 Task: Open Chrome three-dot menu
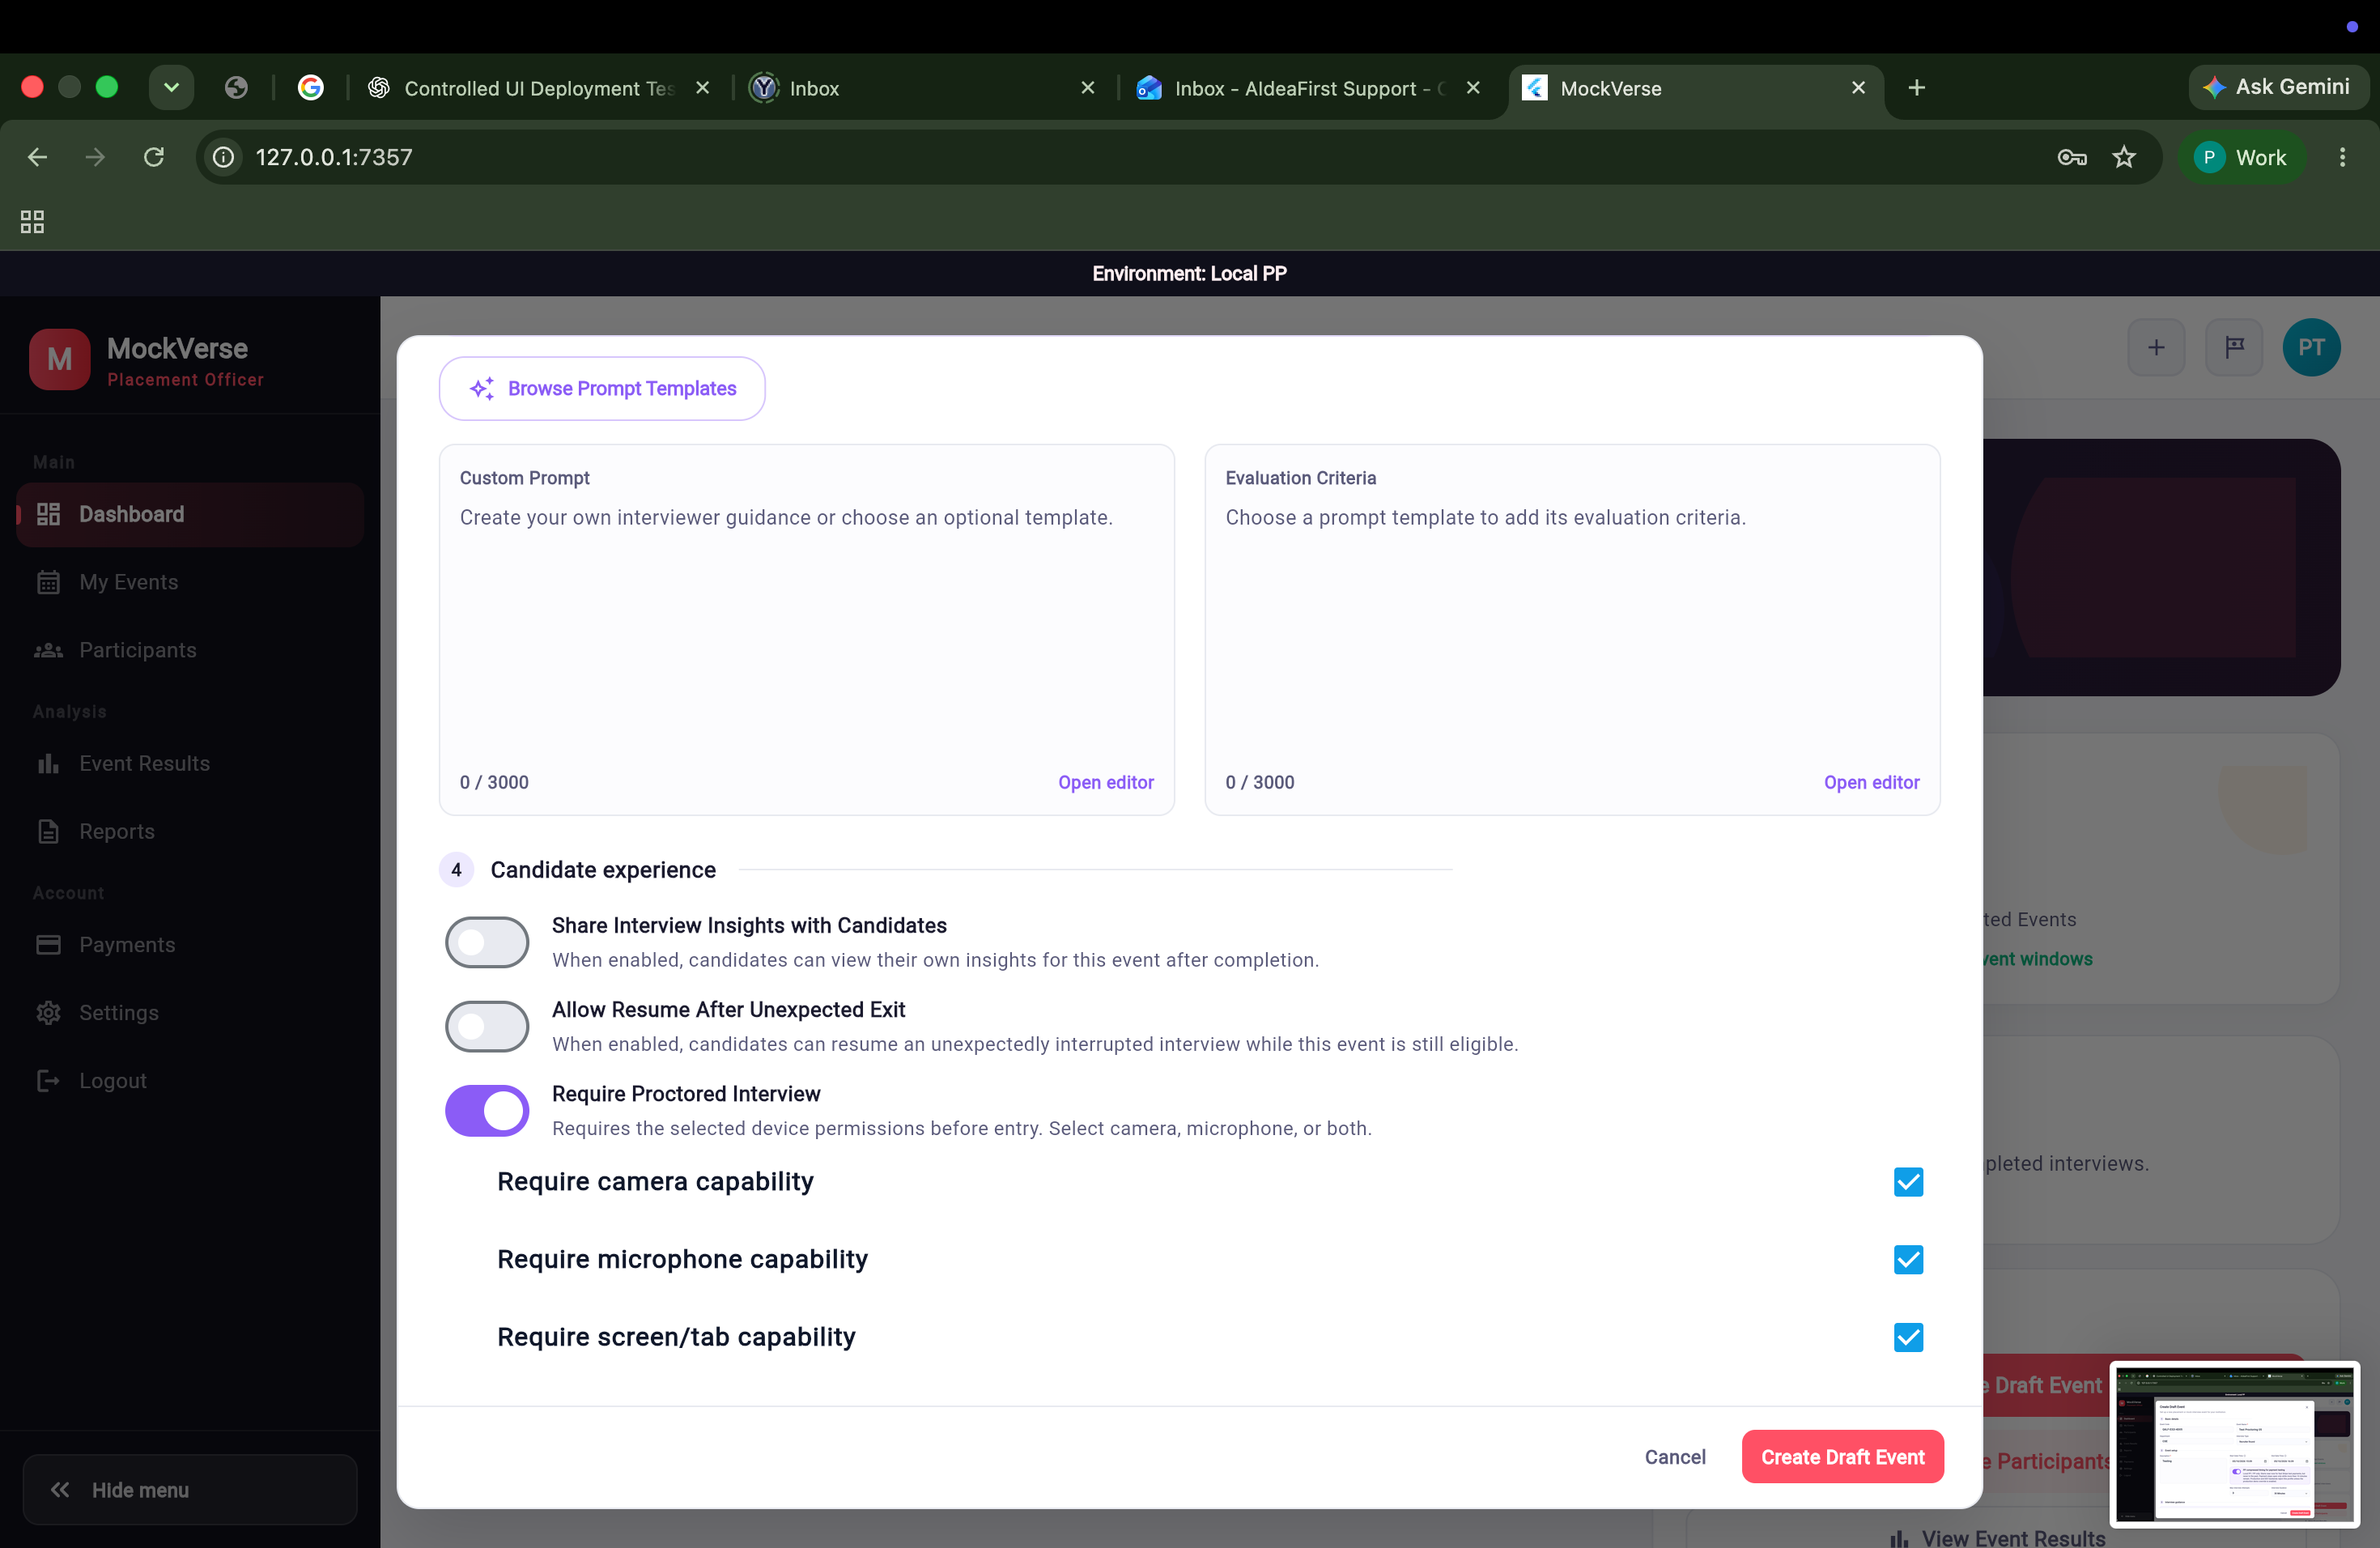coord(2342,157)
